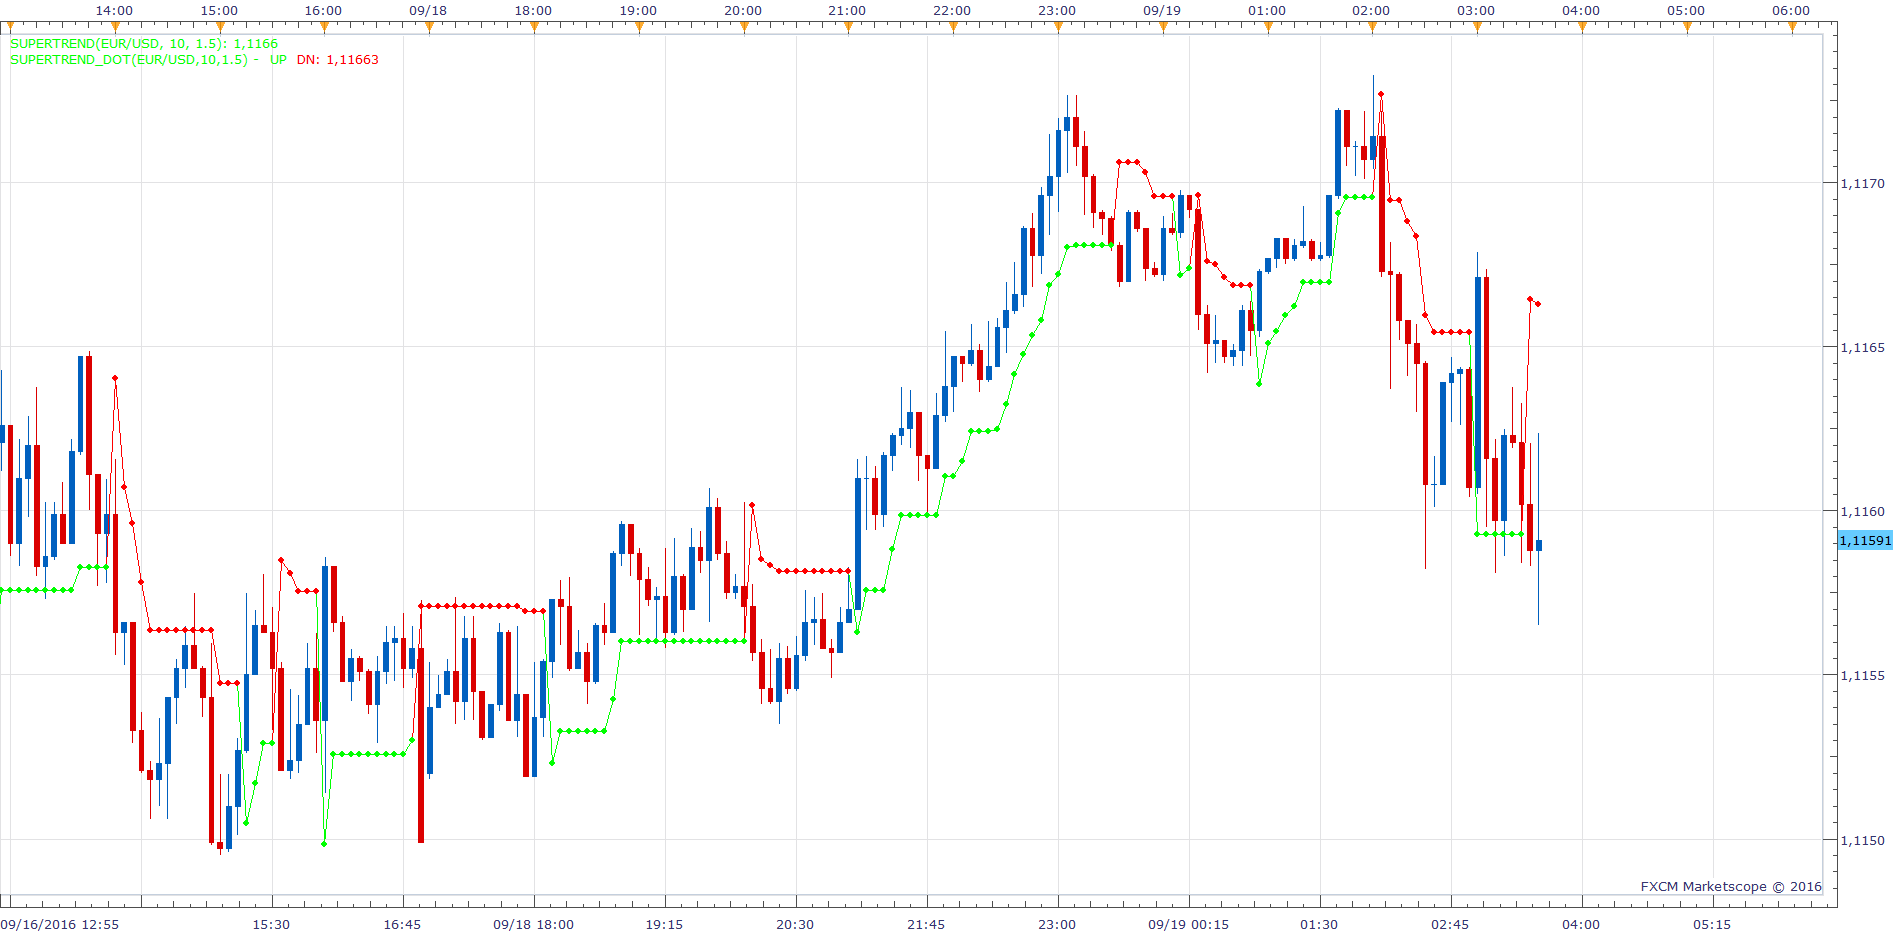
Task: Click the 19:00 time scale label
Action: [638, 11]
